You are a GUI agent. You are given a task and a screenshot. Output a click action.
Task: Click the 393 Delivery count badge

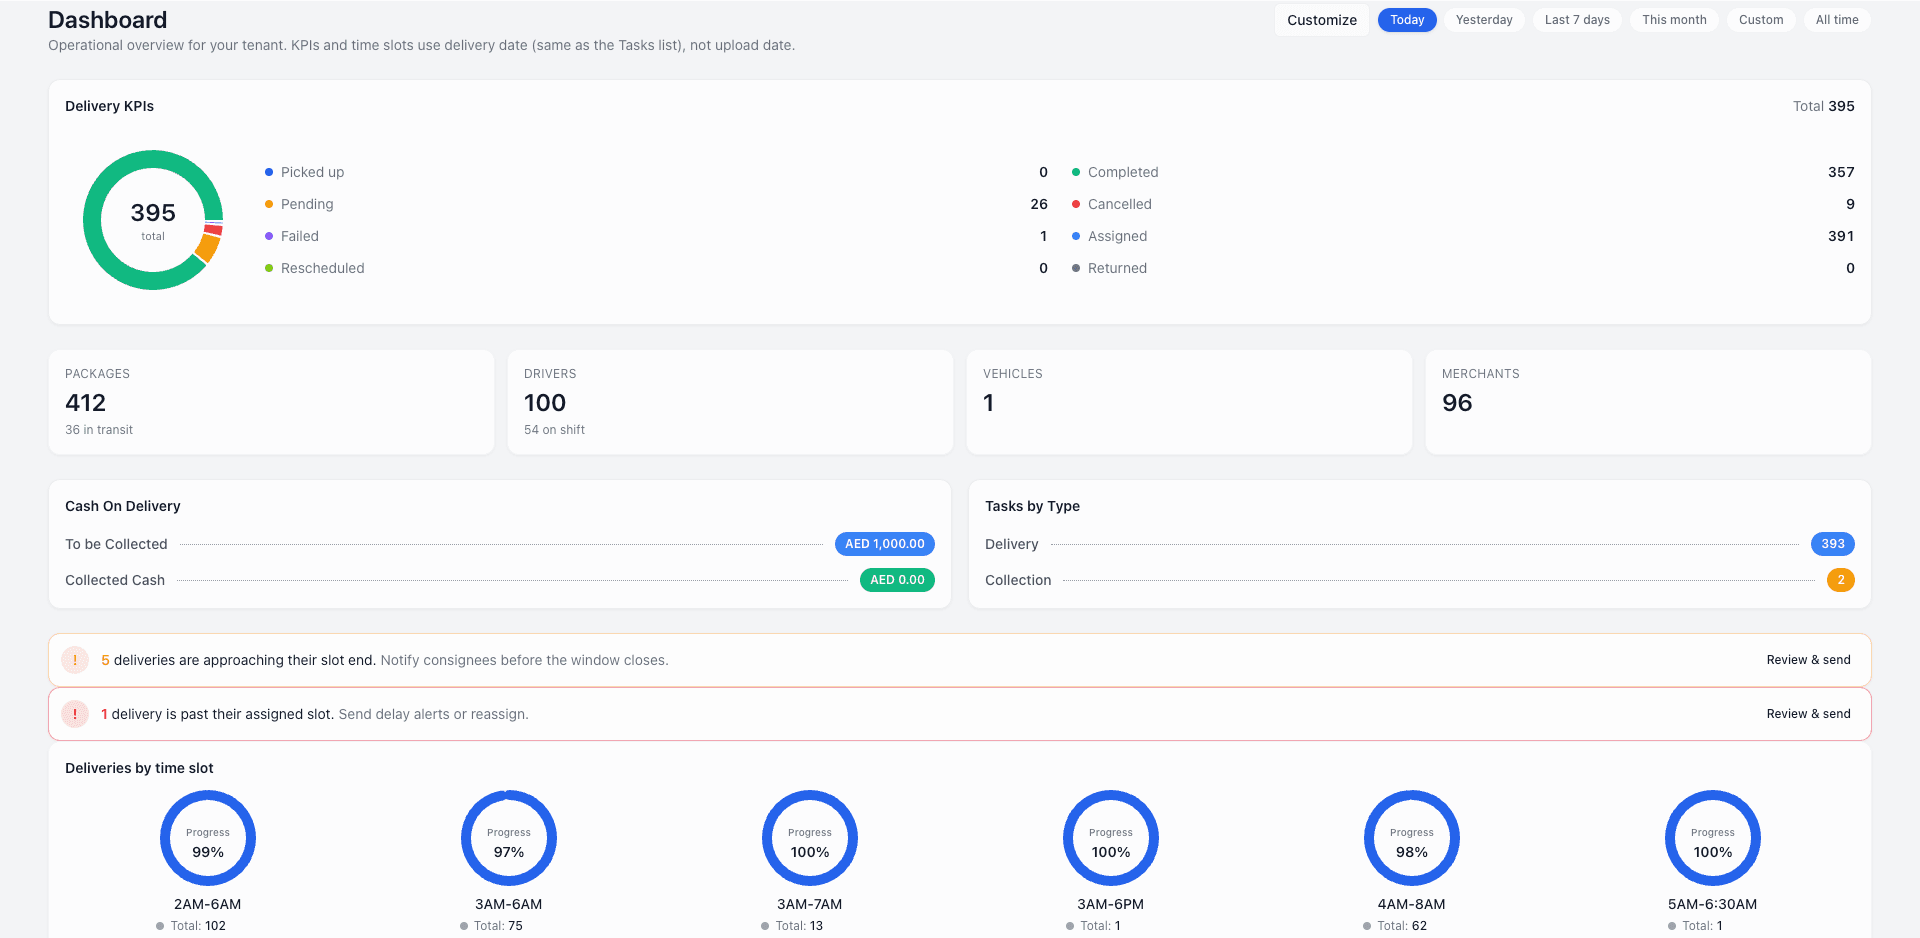1833,544
